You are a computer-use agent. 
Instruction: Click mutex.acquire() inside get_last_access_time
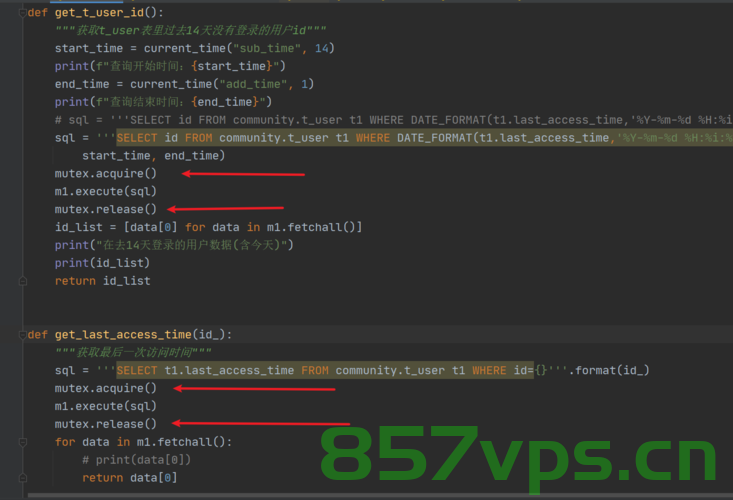(106, 388)
